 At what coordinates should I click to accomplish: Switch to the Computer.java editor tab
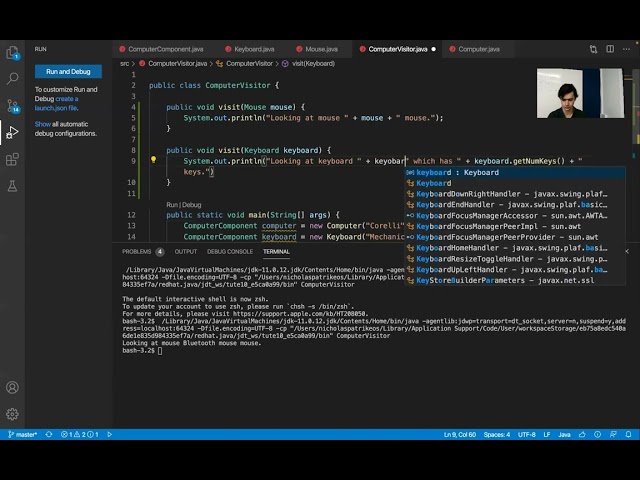pyautogui.click(x=479, y=48)
